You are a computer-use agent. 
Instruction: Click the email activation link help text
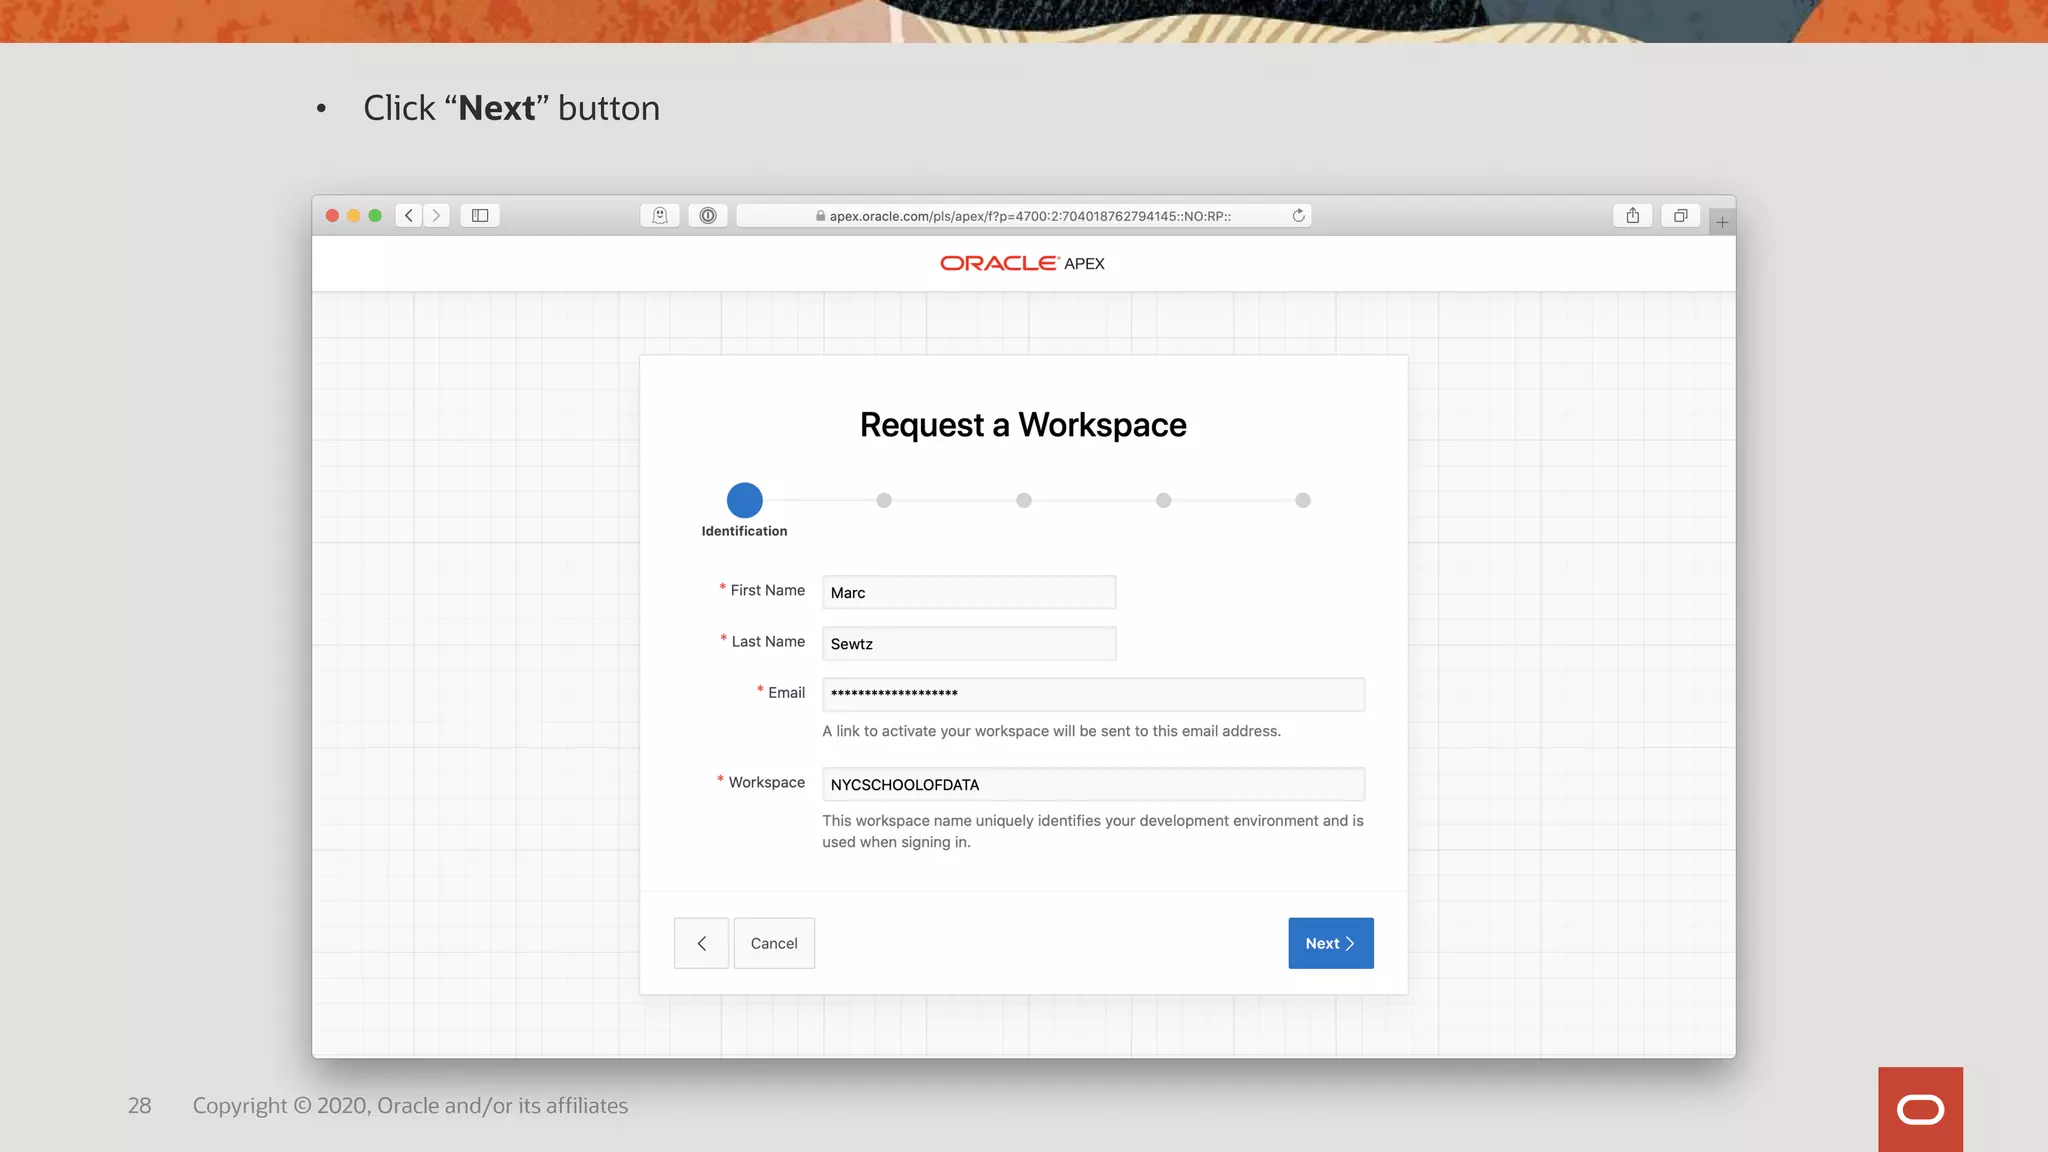1051,731
